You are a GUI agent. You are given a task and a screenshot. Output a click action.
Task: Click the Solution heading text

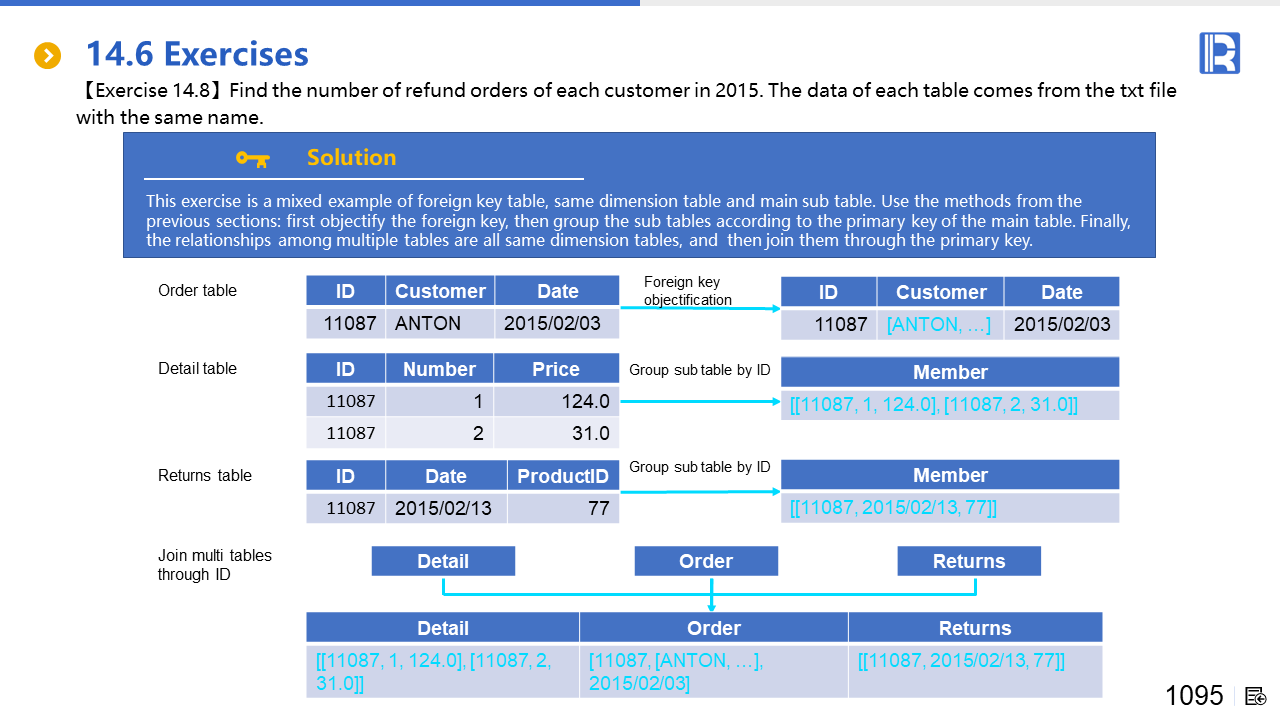351,157
